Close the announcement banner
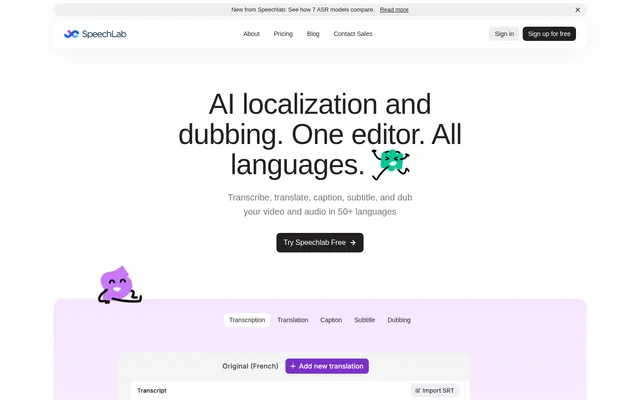640x400 pixels. [578, 10]
